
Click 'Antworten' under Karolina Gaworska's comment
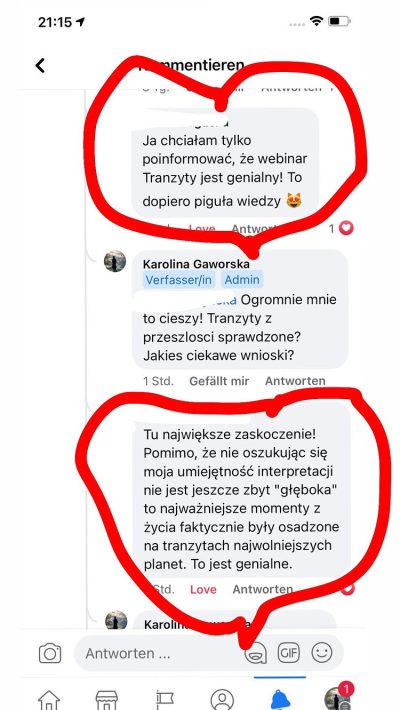[x=295, y=381]
